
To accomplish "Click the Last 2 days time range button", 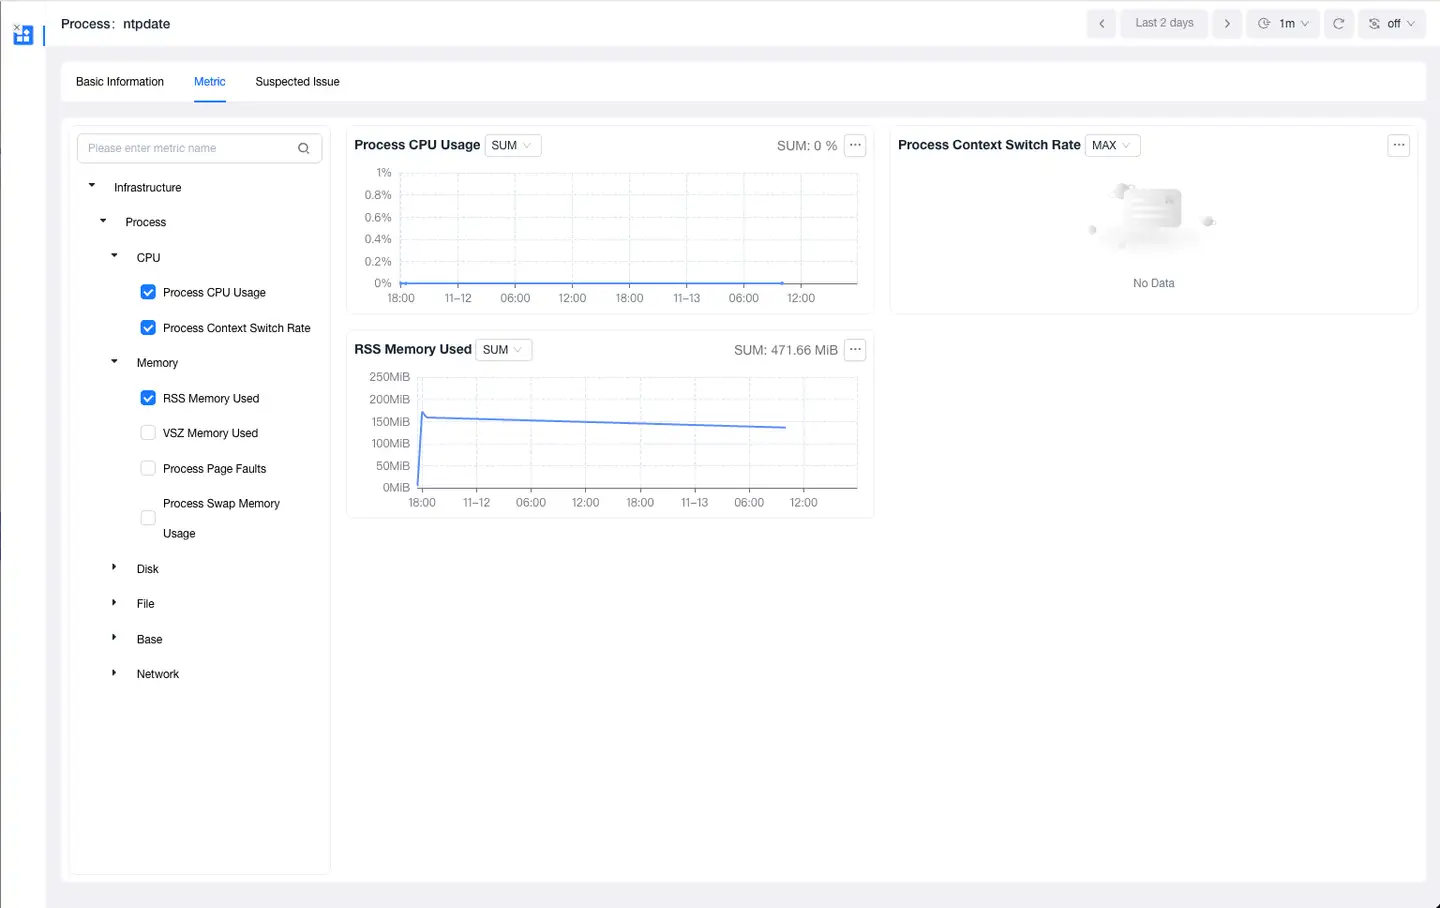I will coord(1164,23).
